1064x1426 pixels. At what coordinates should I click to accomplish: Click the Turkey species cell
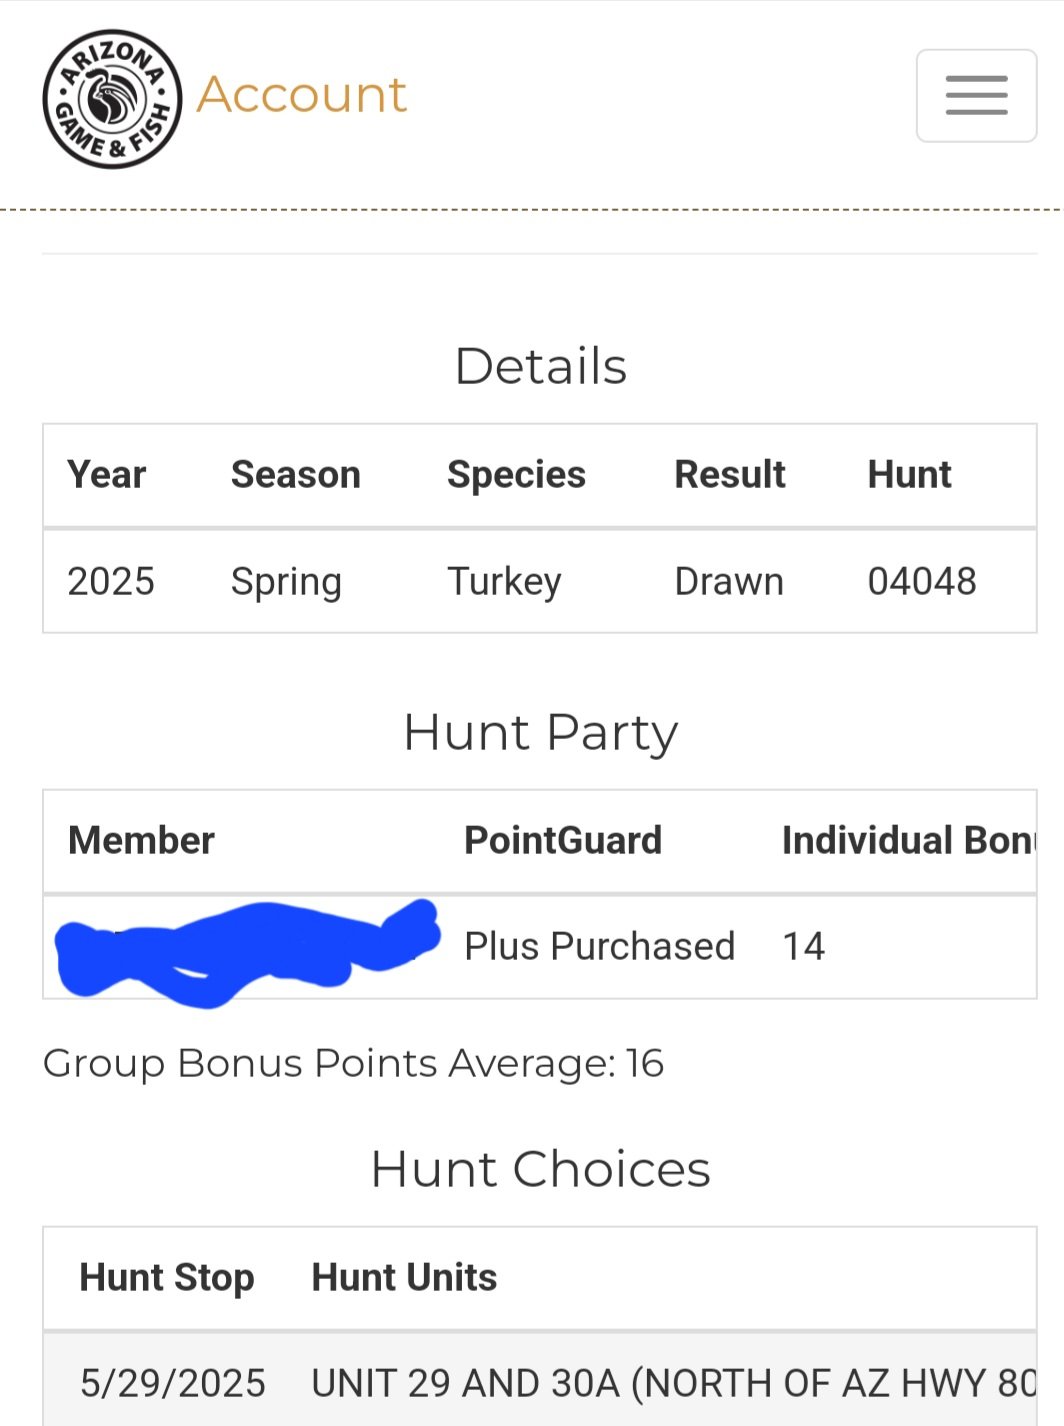(504, 582)
